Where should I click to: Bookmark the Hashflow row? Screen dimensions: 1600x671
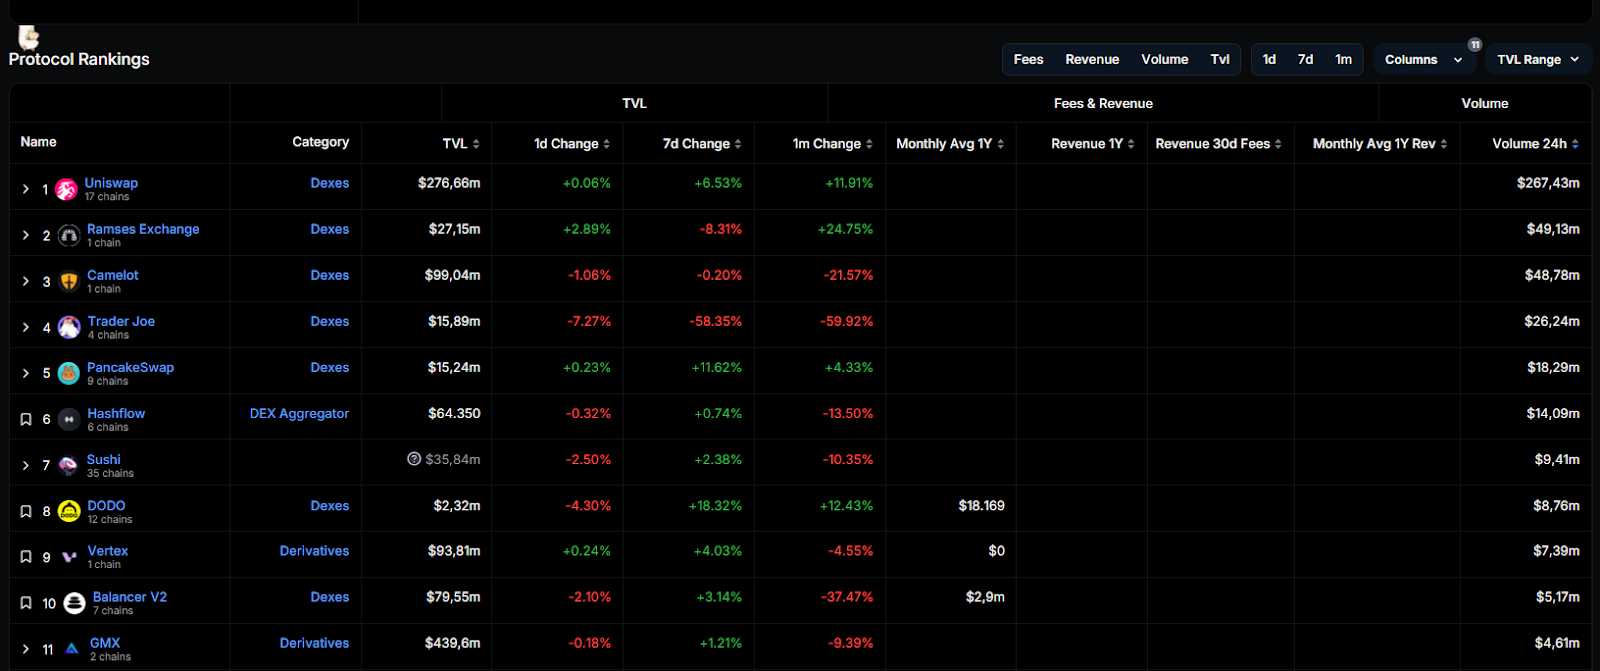[x=26, y=420]
